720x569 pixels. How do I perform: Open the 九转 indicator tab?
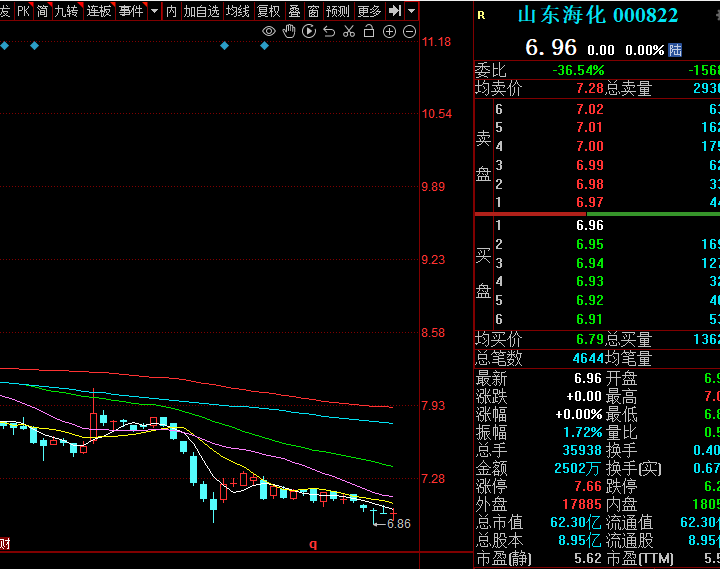(x=67, y=11)
